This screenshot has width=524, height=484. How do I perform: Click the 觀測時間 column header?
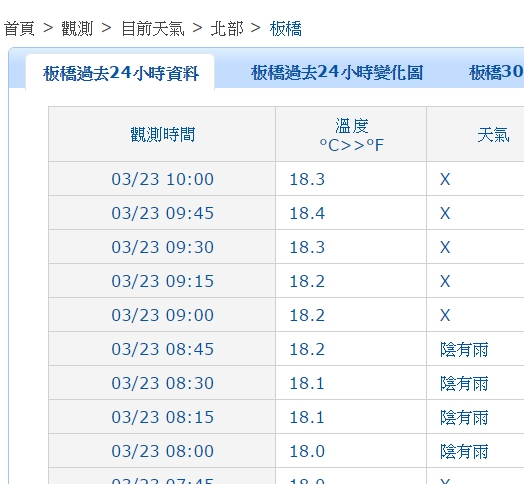pyautogui.click(x=162, y=135)
